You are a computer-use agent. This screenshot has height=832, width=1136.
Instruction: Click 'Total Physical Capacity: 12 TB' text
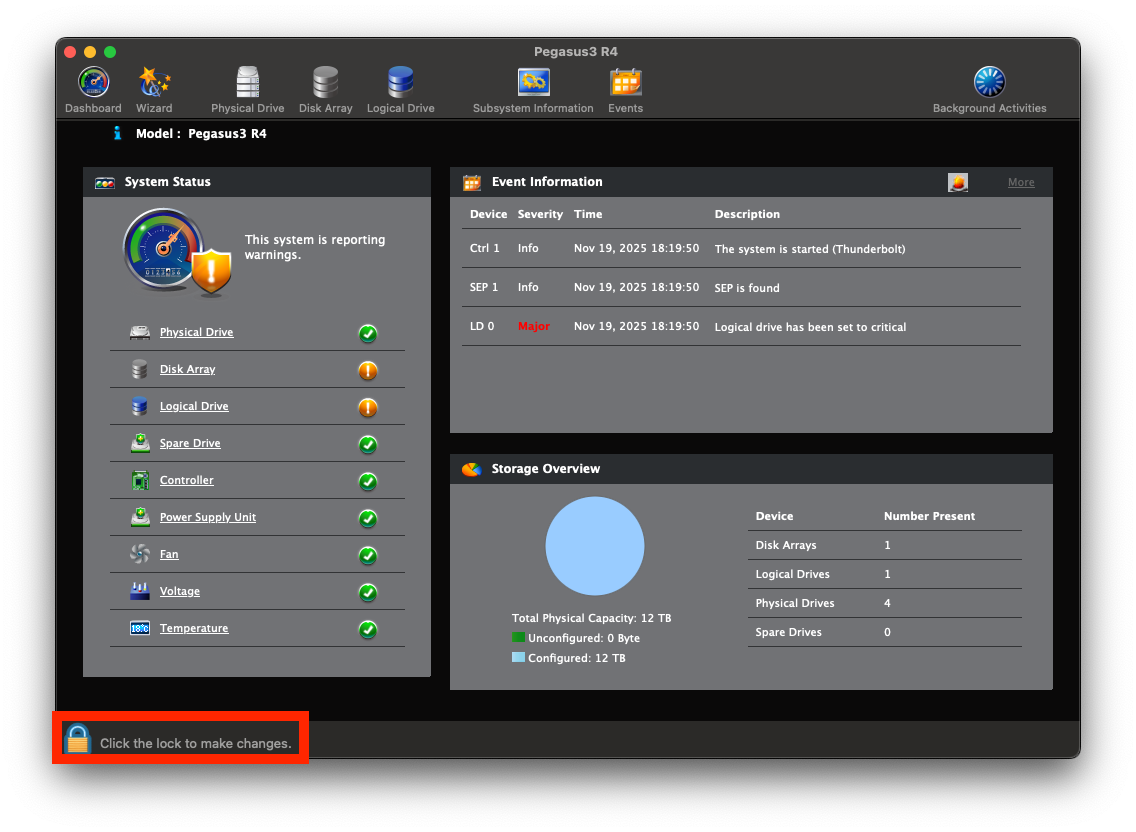coord(591,618)
